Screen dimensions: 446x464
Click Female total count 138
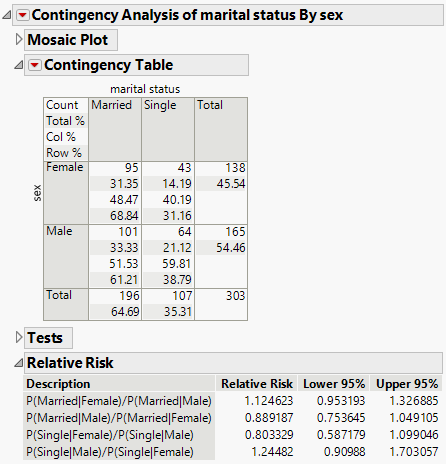[235, 168]
